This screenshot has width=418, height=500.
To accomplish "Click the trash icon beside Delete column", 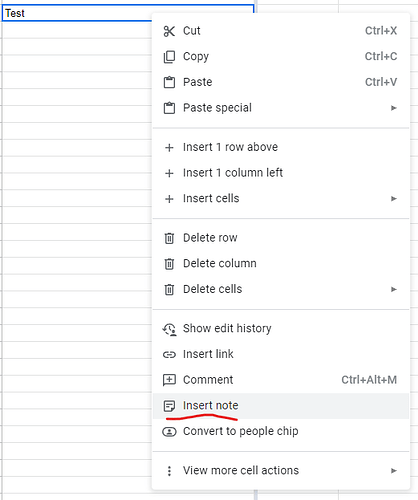I will [x=169, y=264].
